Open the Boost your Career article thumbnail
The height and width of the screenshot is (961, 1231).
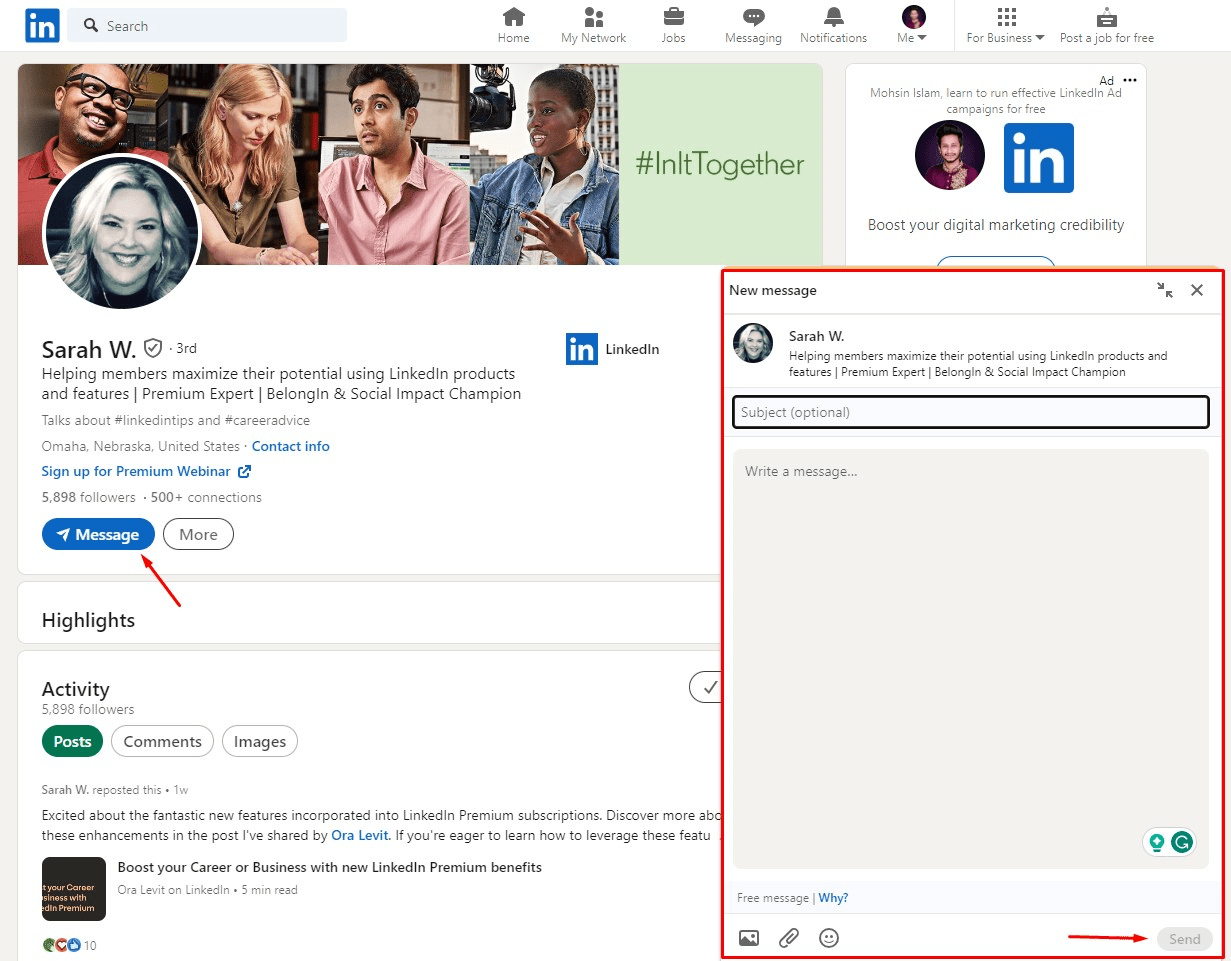74,888
